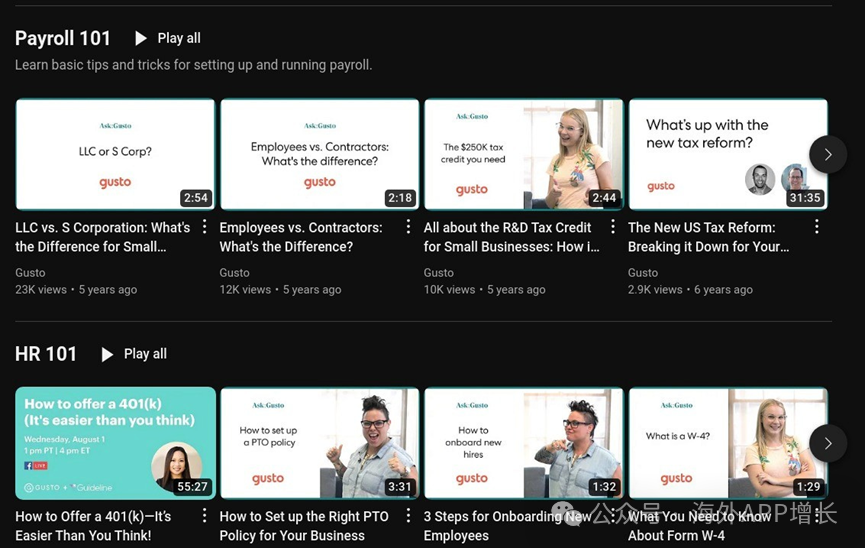The image size is (865, 548).
Task: Open Gusto channel under New US Tax Reform
Action: [643, 273]
